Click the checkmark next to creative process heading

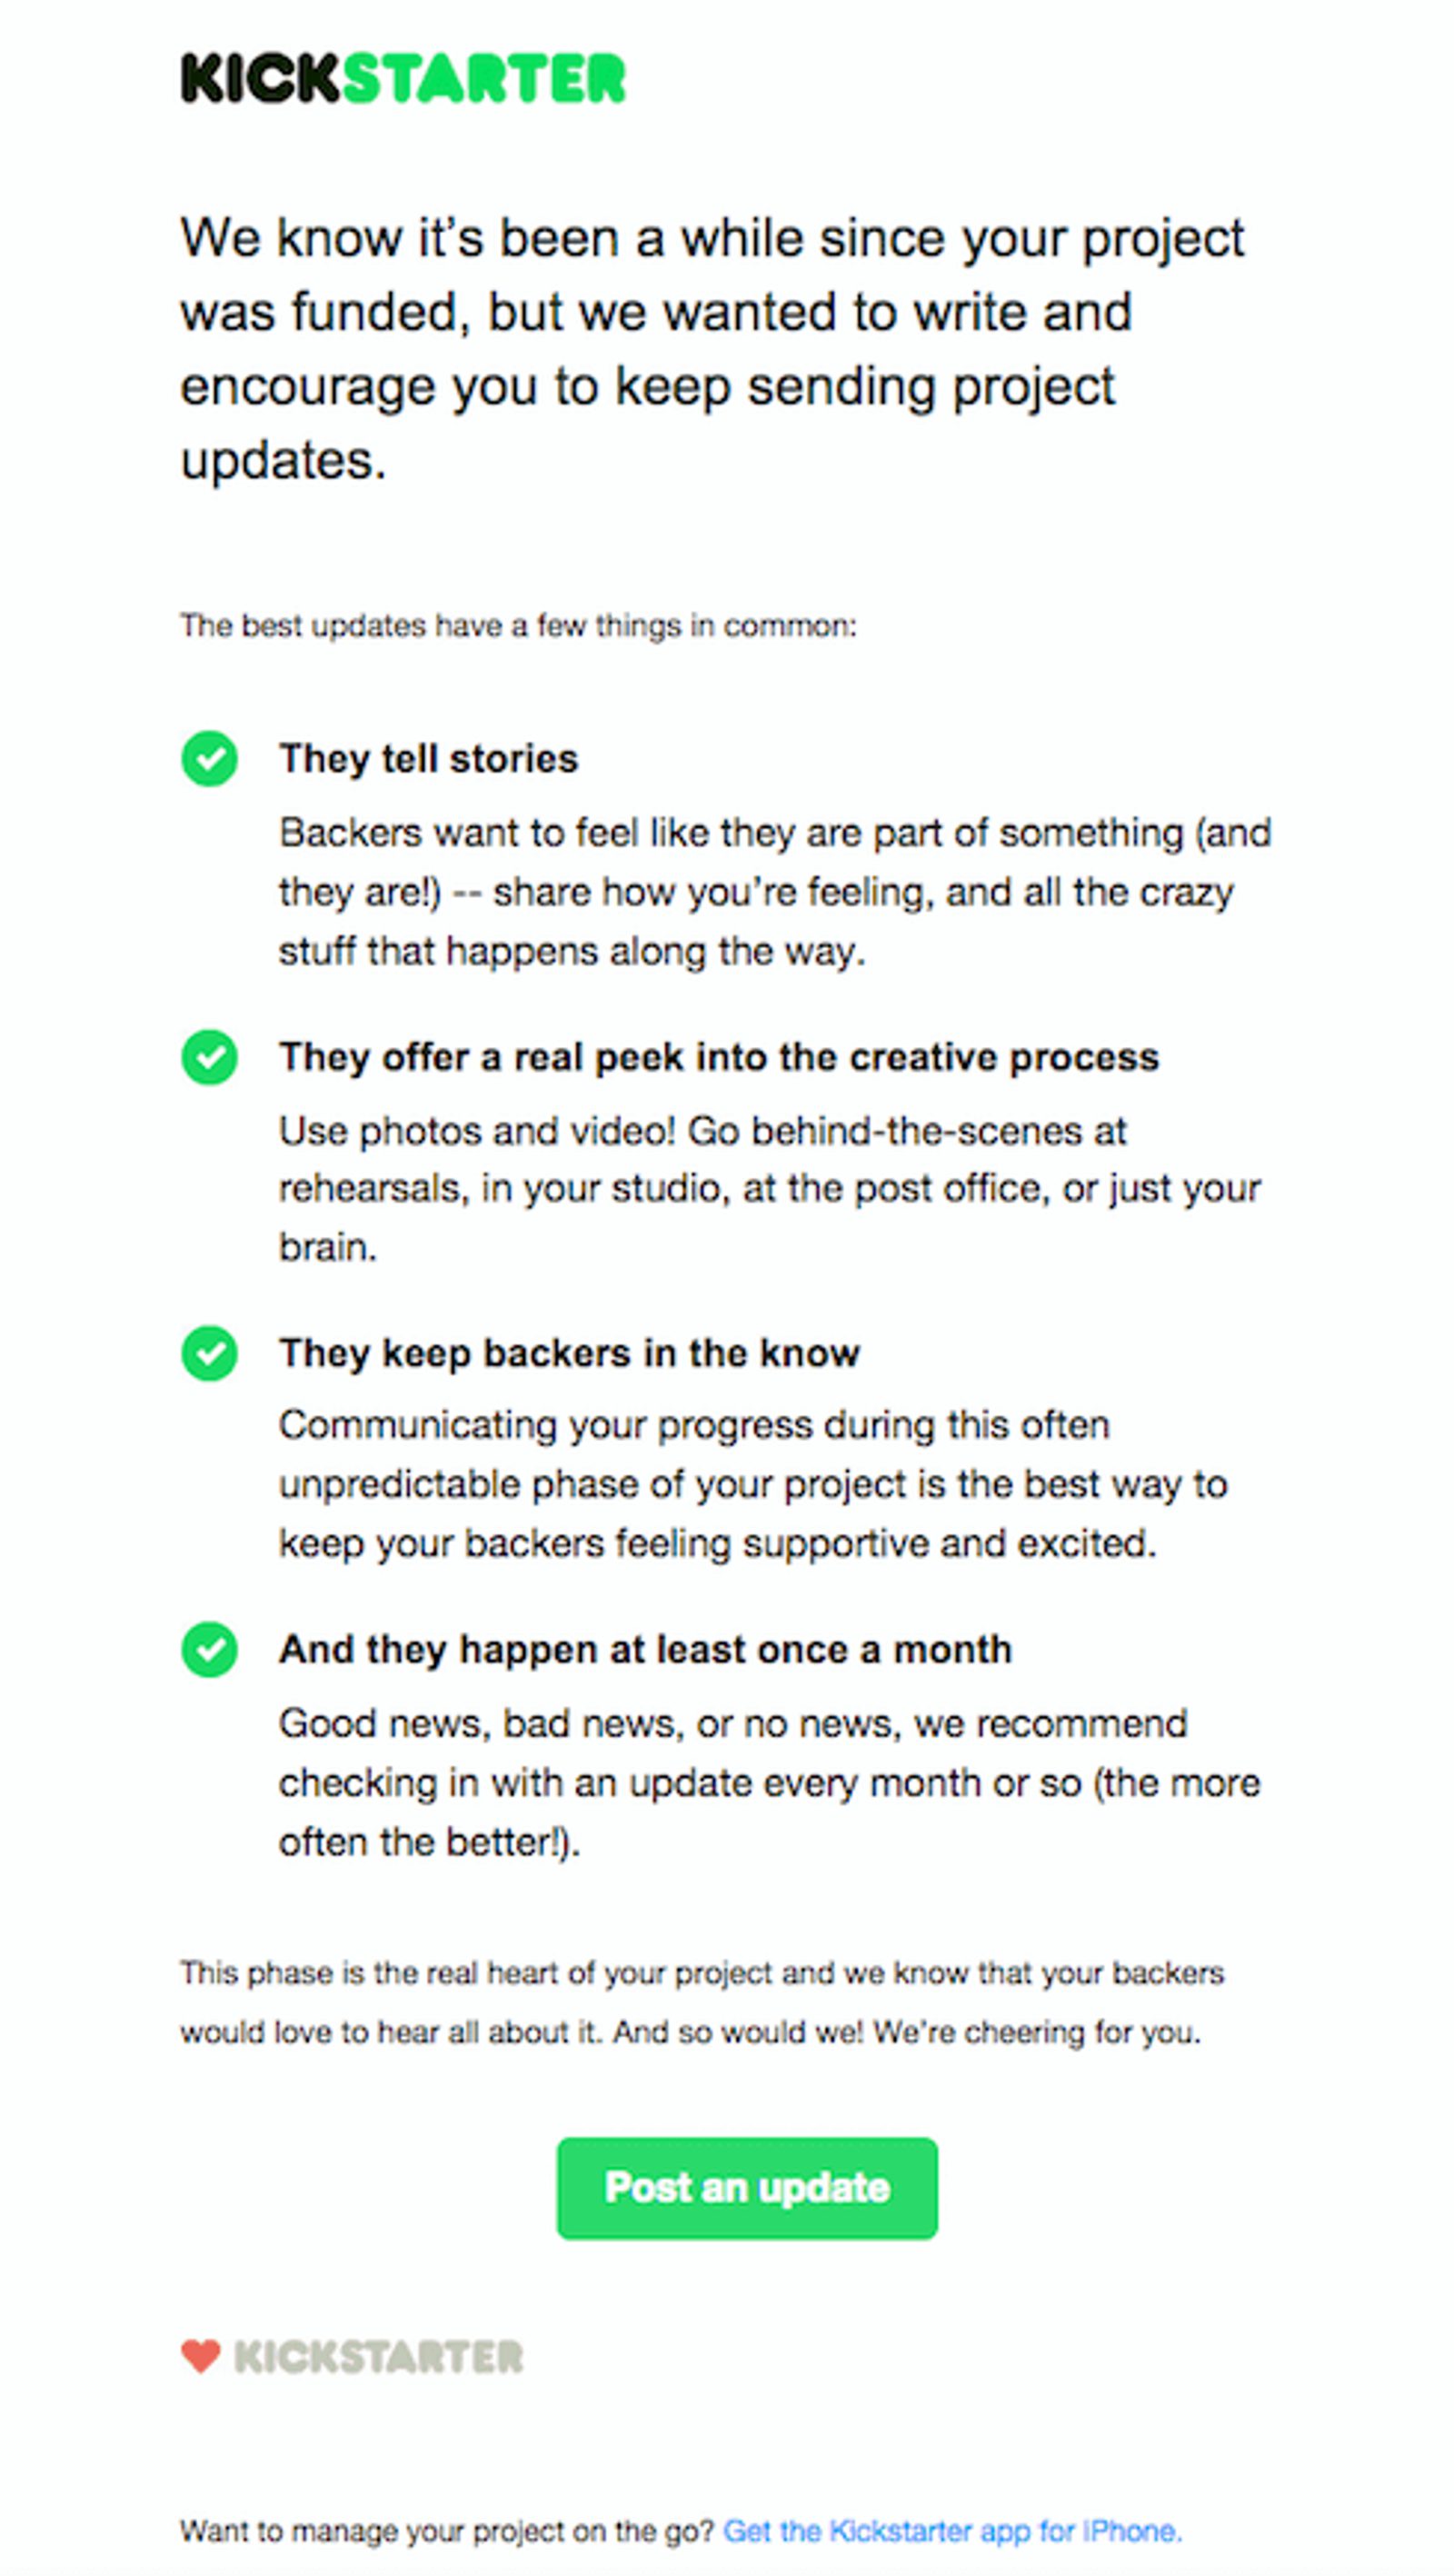click(209, 1057)
